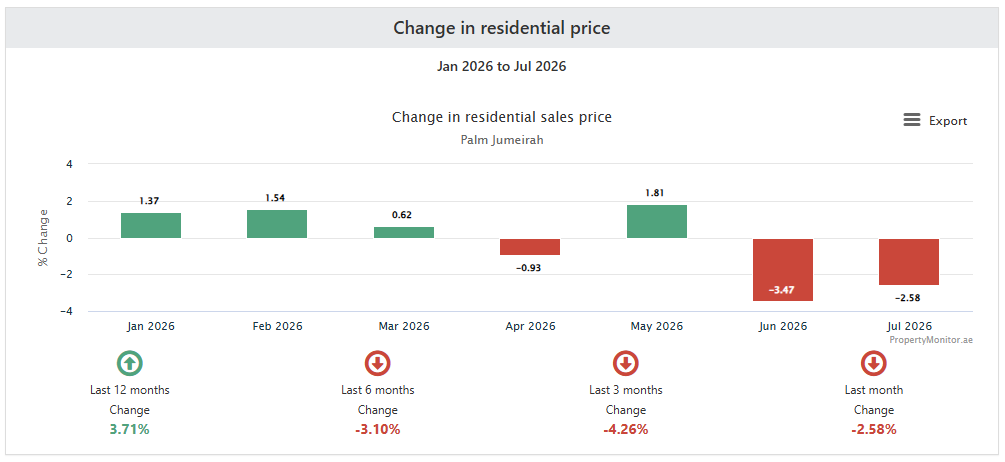
Task: Select the Apr 2026 red bar
Action: point(530,247)
